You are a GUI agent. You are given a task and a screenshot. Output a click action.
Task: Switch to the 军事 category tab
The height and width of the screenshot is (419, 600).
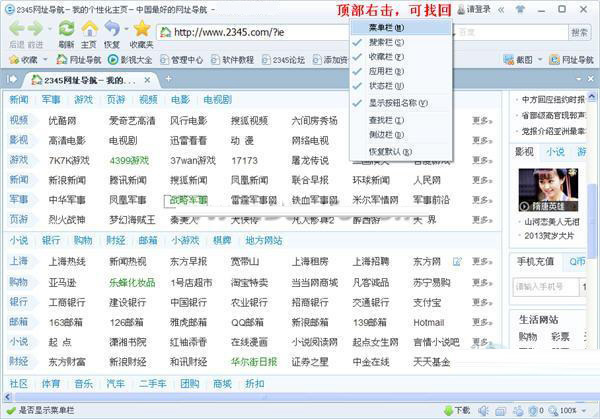(x=51, y=100)
